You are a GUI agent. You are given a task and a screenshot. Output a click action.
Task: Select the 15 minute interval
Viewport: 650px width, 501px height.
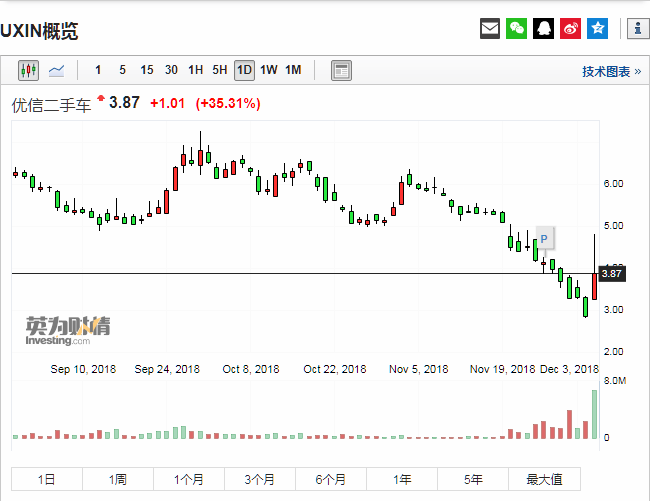[x=147, y=70]
